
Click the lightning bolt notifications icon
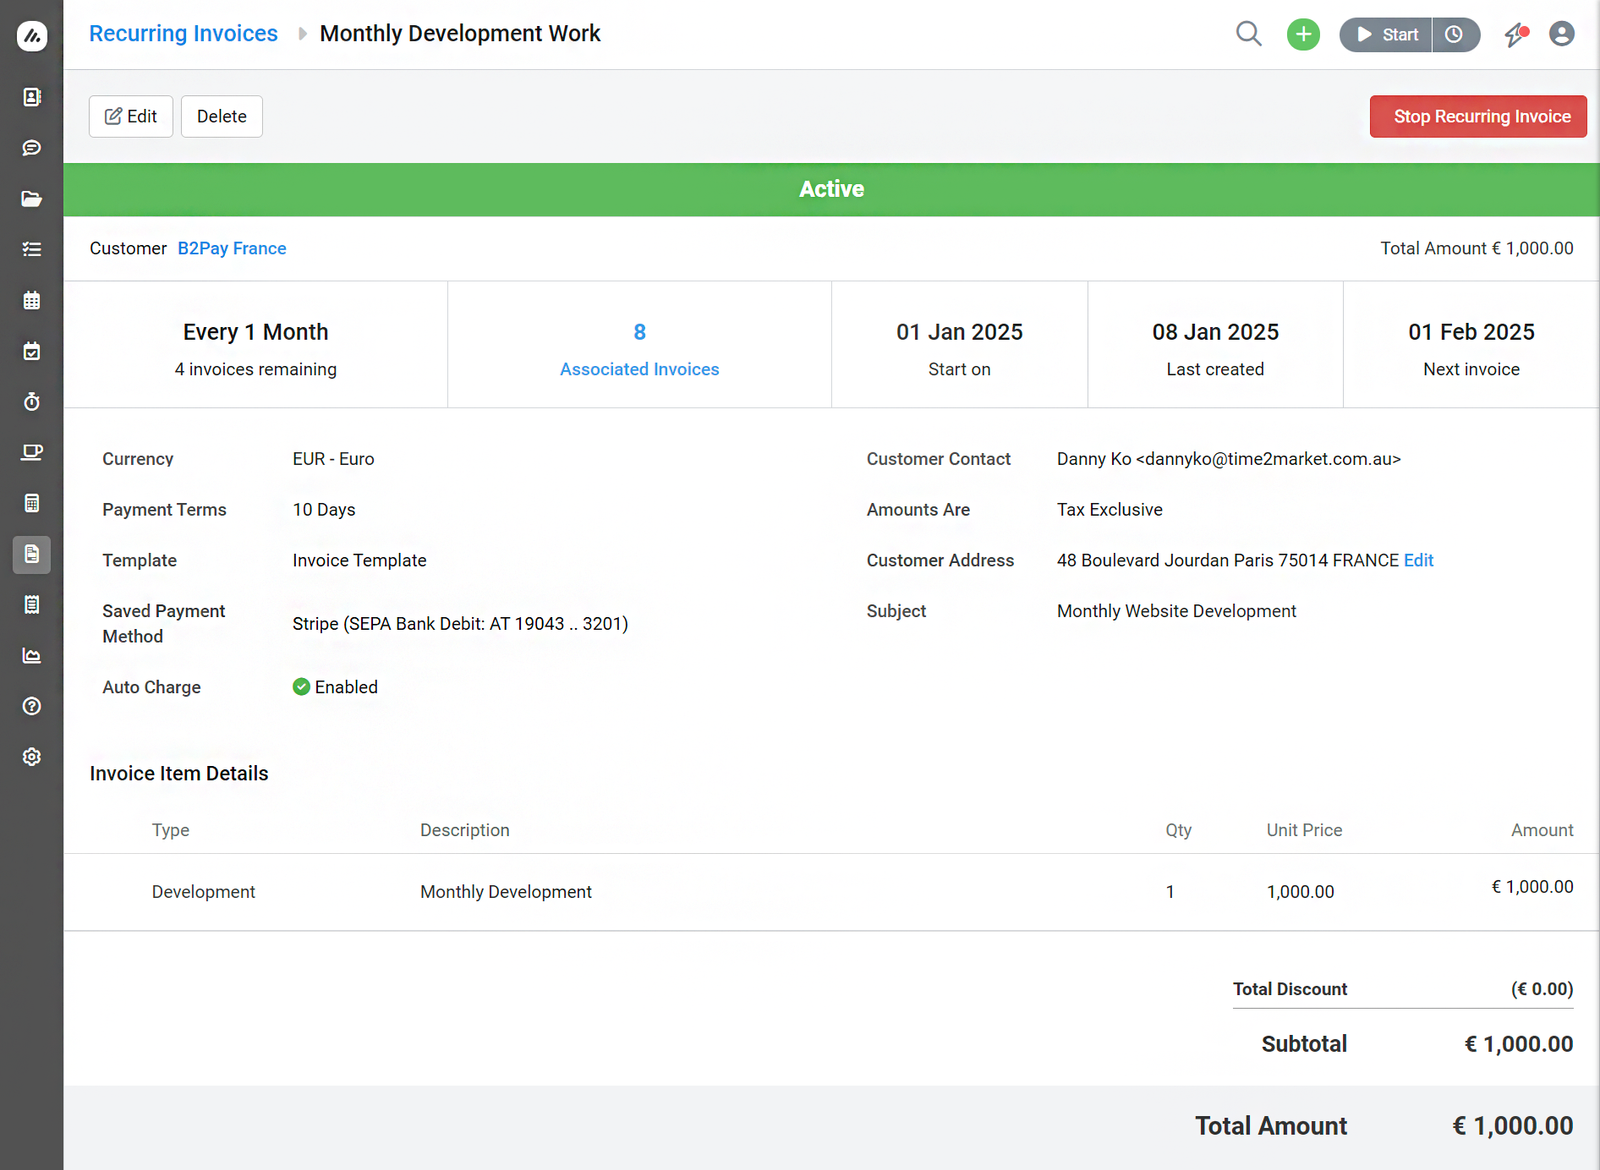click(x=1516, y=35)
